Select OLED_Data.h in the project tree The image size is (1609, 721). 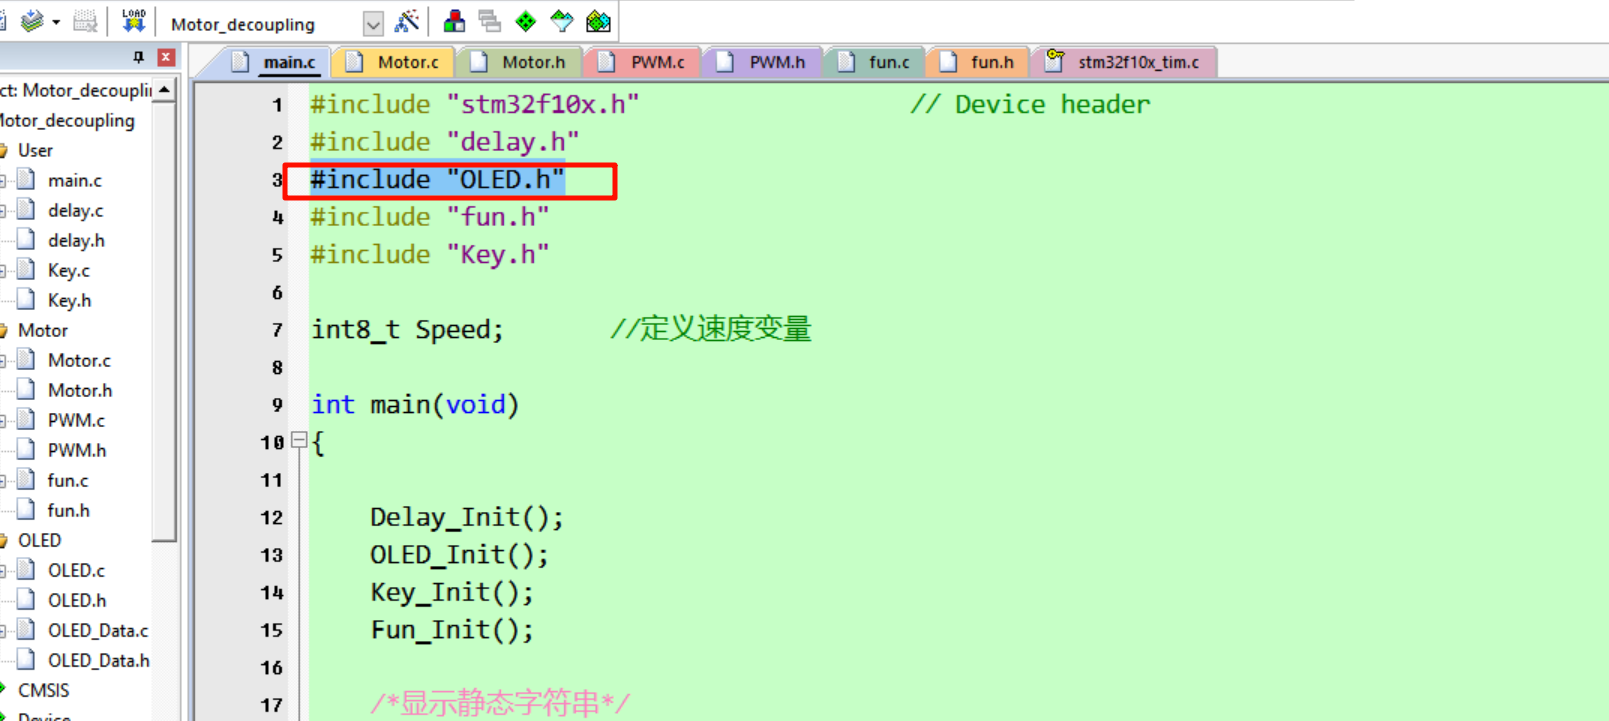tap(99, 660)
